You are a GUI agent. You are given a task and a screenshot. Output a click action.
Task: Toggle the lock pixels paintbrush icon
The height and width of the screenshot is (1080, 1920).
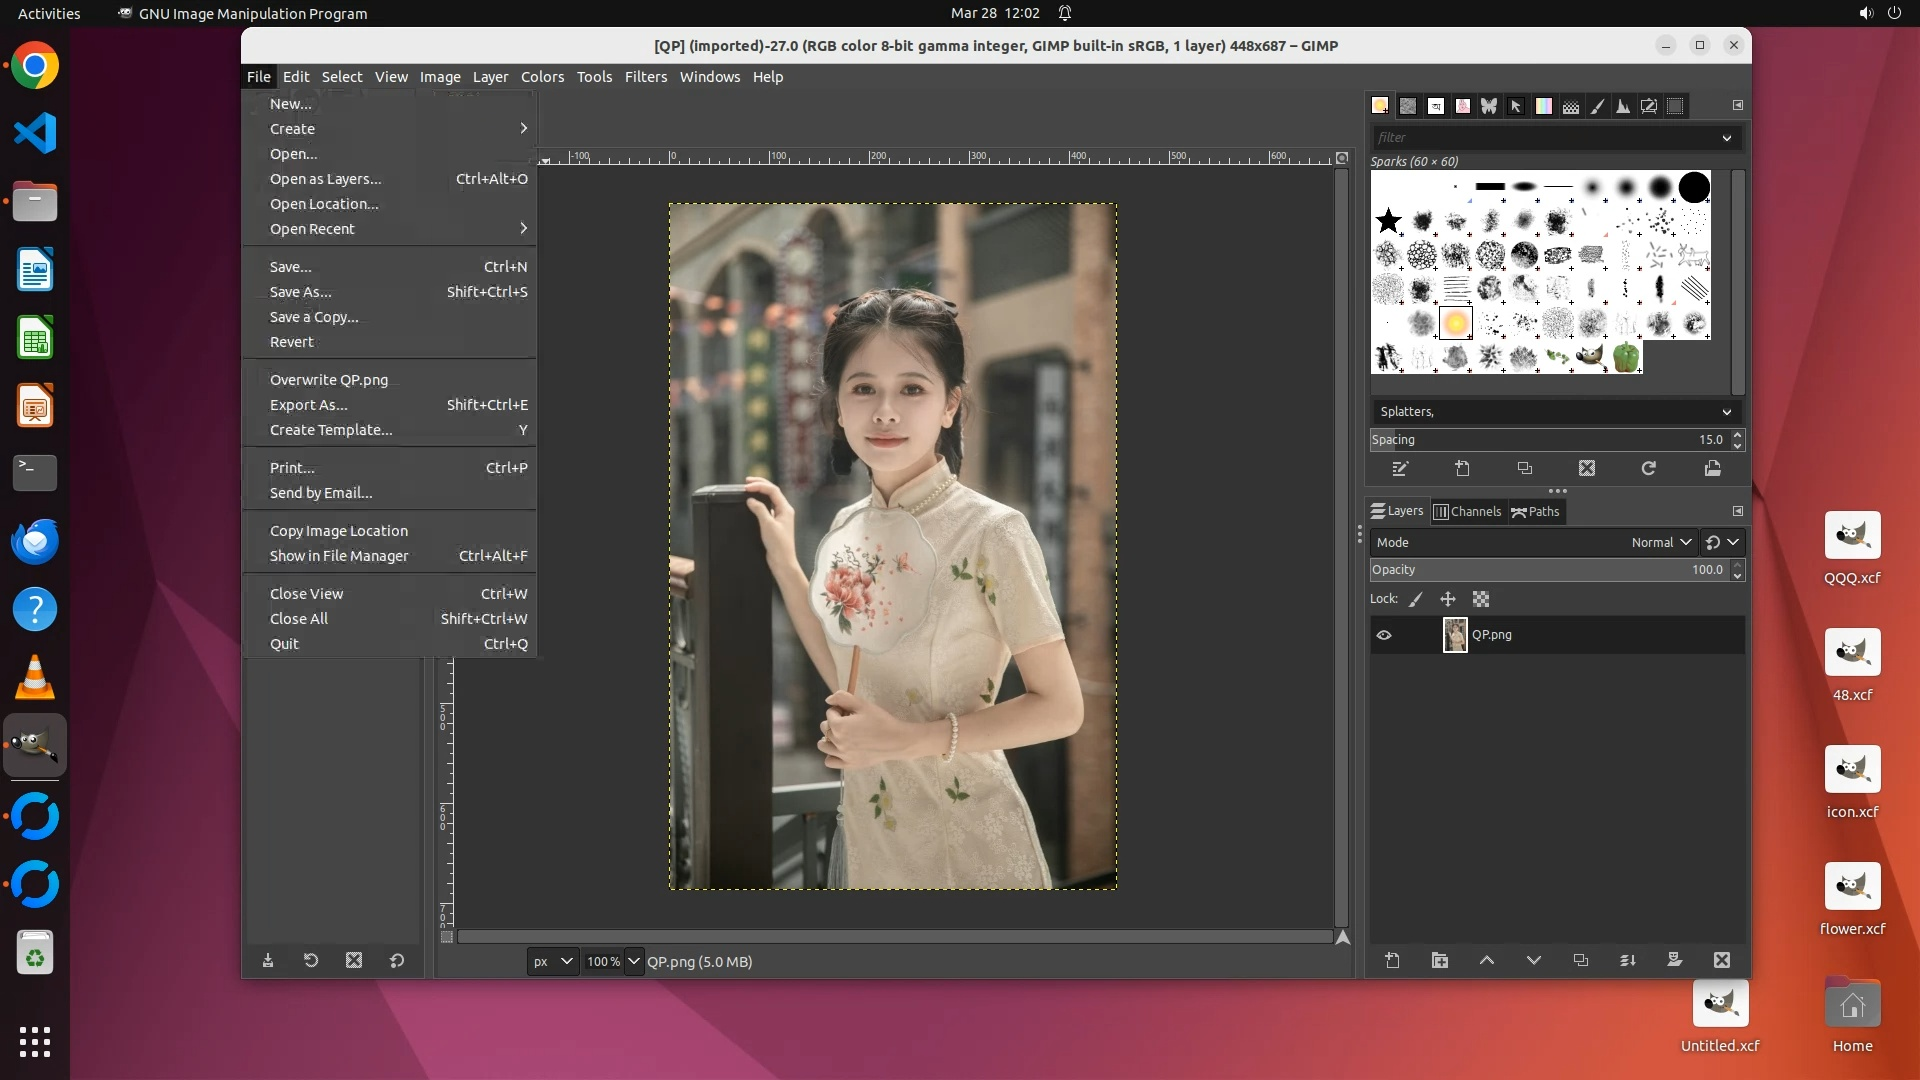click(1416, 599)
